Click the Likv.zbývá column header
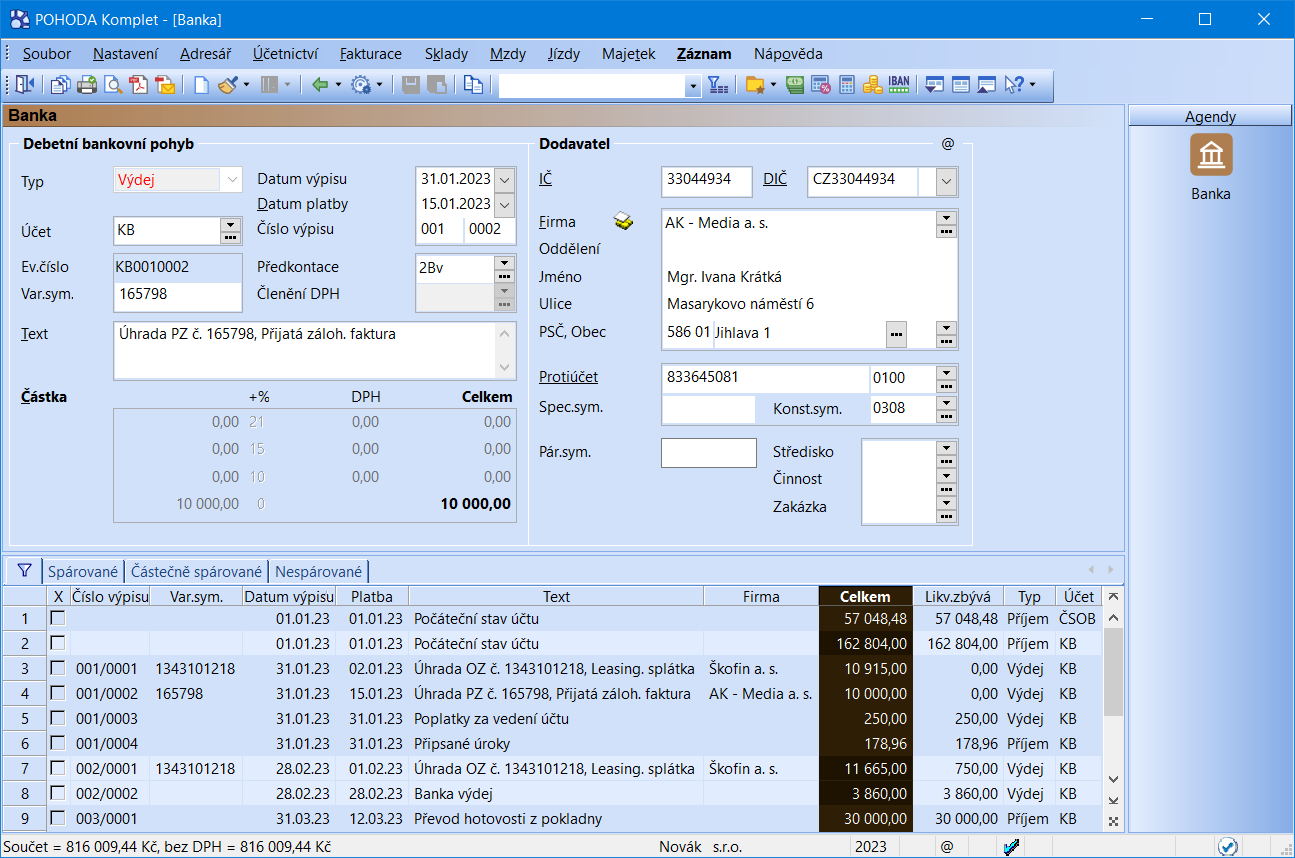1295x858 pixels. coord(958,596)
